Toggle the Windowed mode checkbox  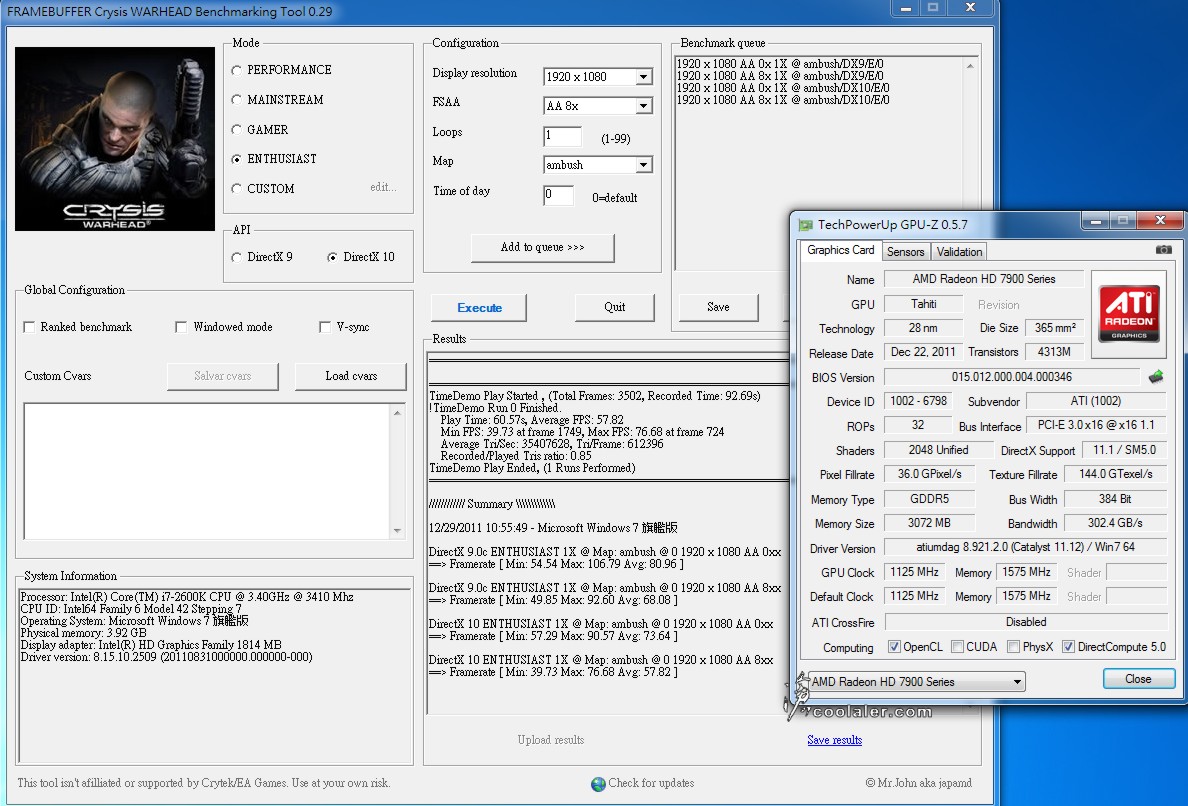[181, 327]
